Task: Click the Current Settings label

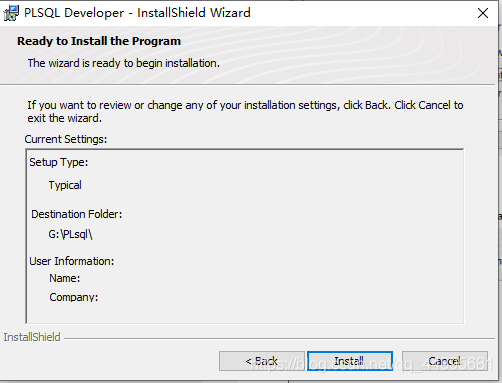Action: pyautogui.click(x=66, y=139)
